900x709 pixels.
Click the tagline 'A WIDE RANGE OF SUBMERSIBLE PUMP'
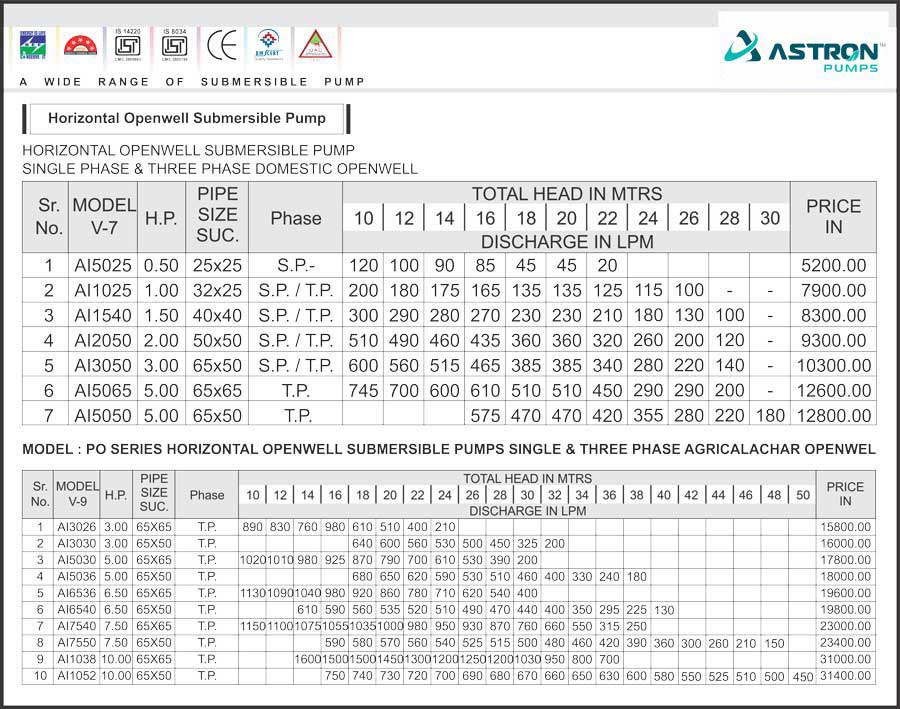192,82
